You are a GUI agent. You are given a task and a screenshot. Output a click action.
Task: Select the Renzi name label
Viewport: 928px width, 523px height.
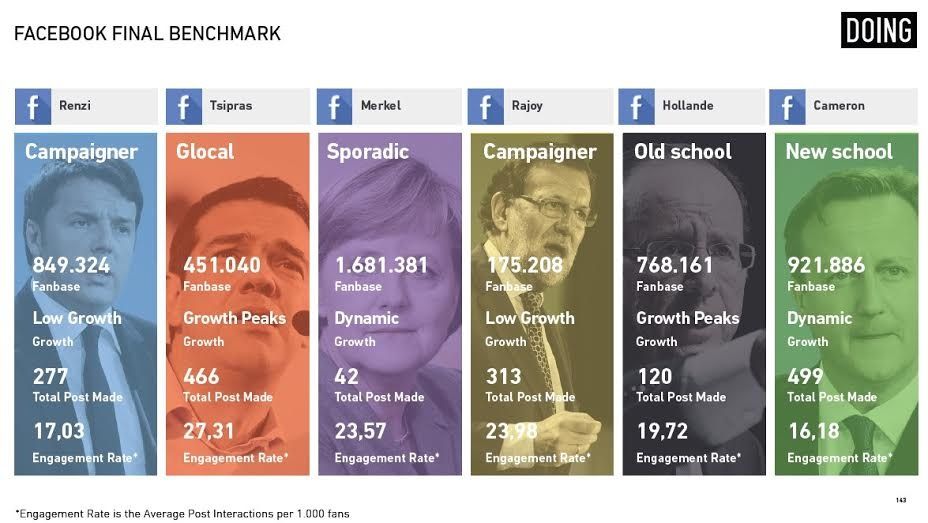(75, 105)
